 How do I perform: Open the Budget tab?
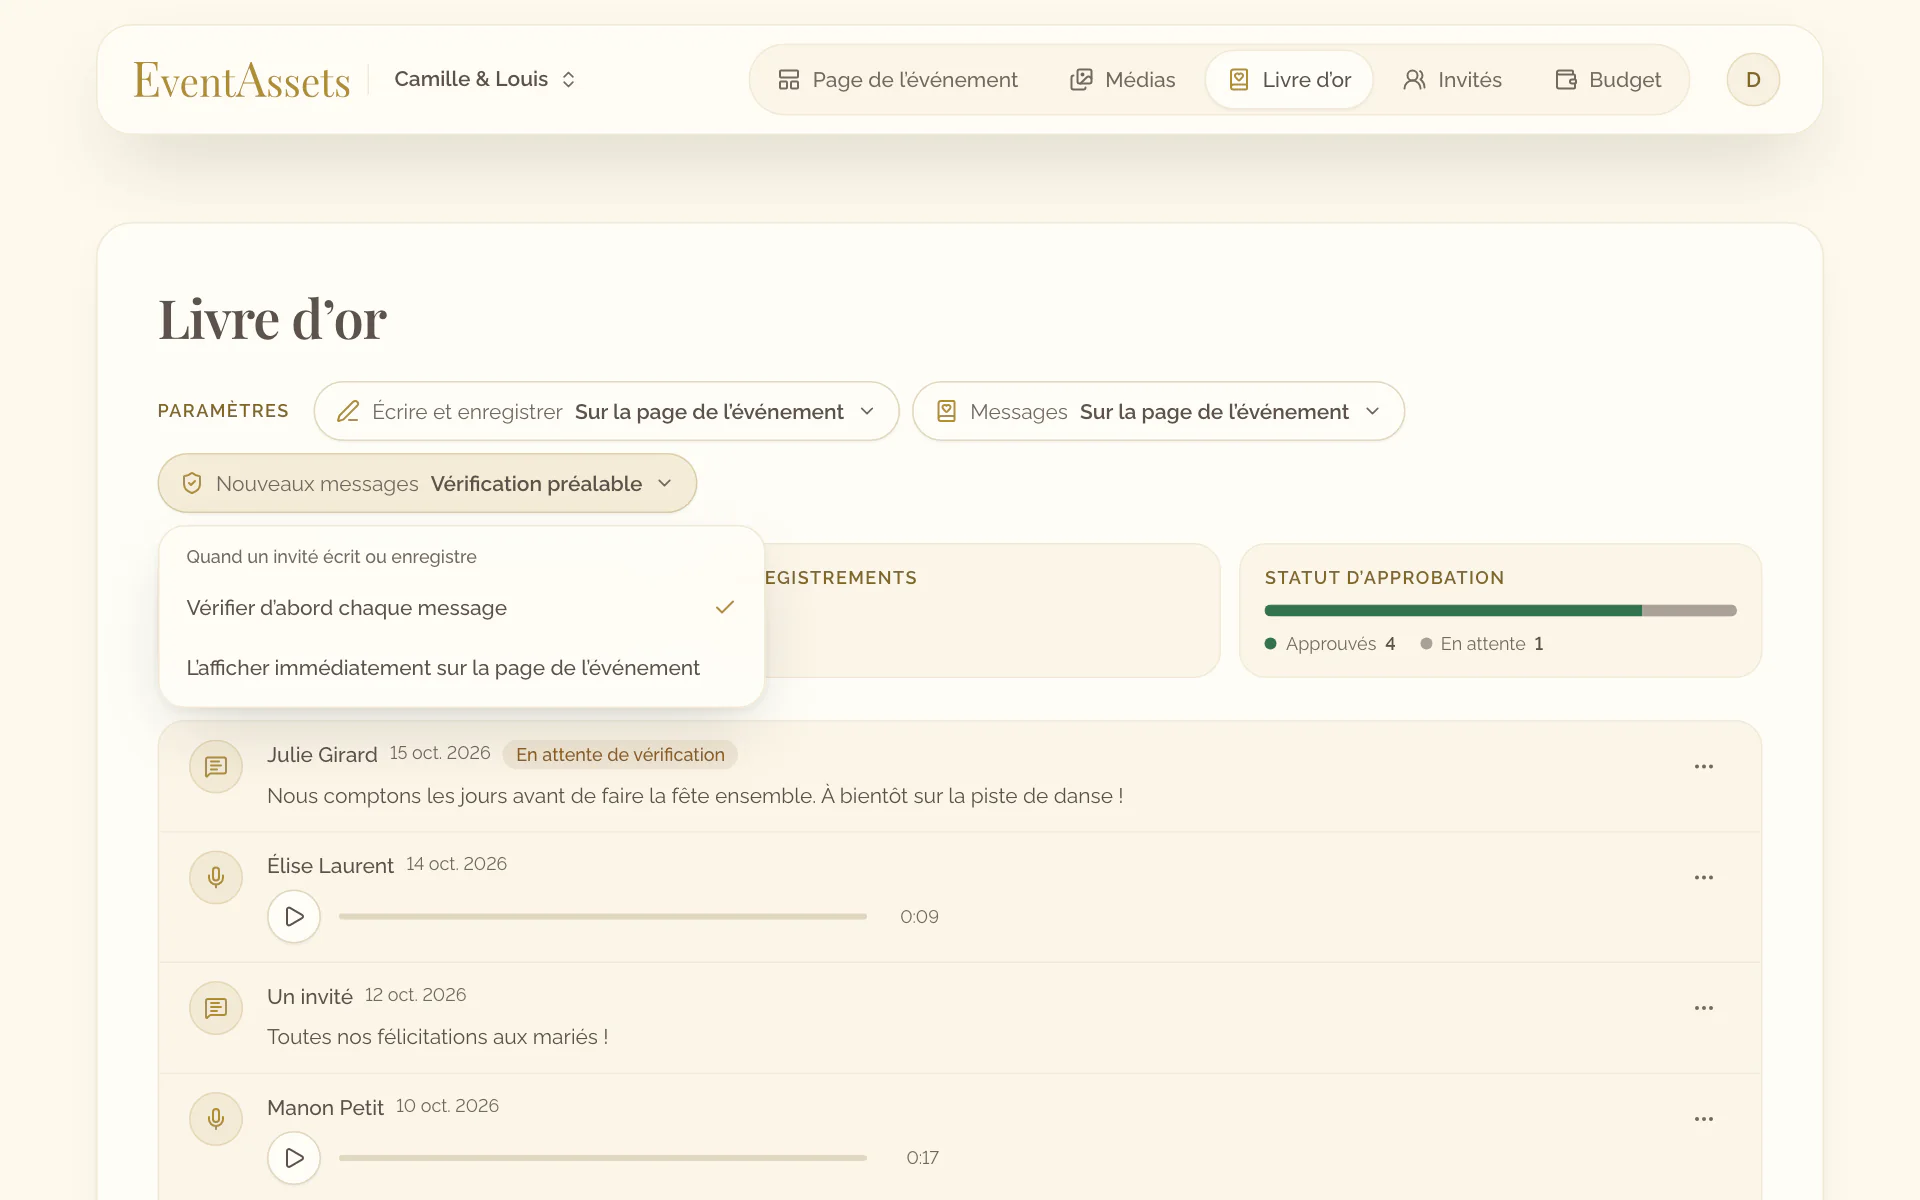[1608, 80]
